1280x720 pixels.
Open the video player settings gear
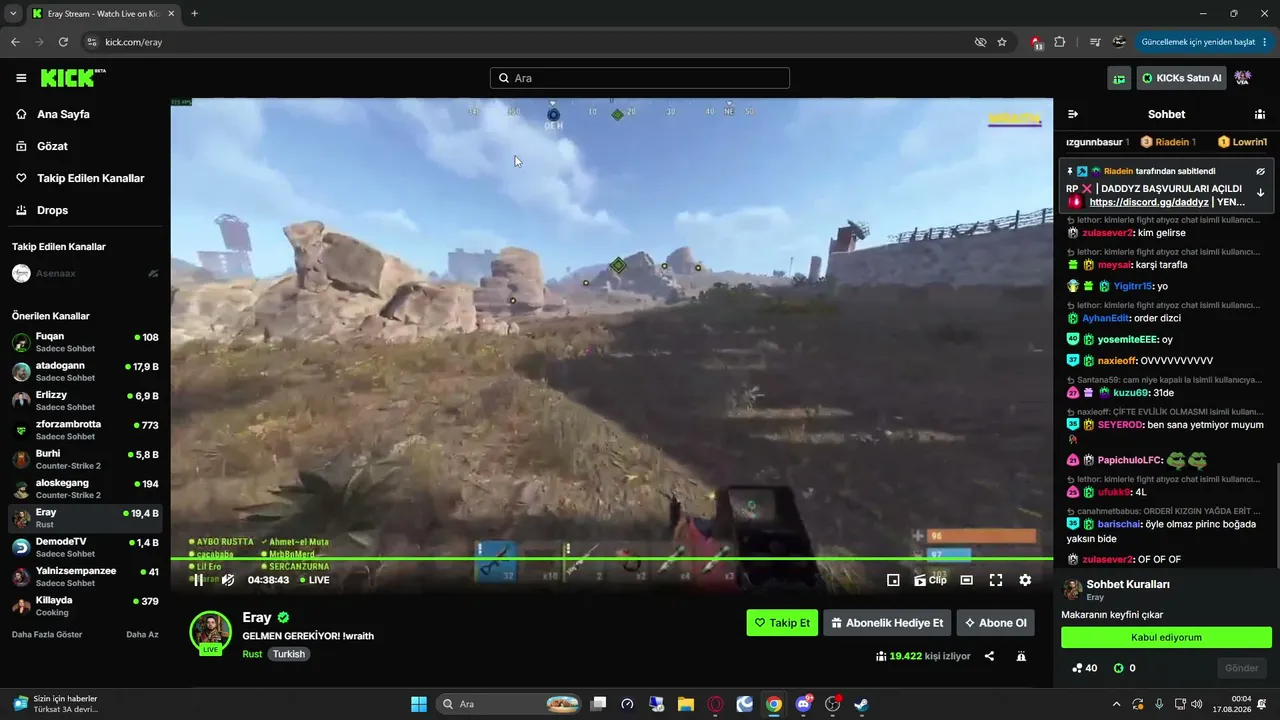1025,580
